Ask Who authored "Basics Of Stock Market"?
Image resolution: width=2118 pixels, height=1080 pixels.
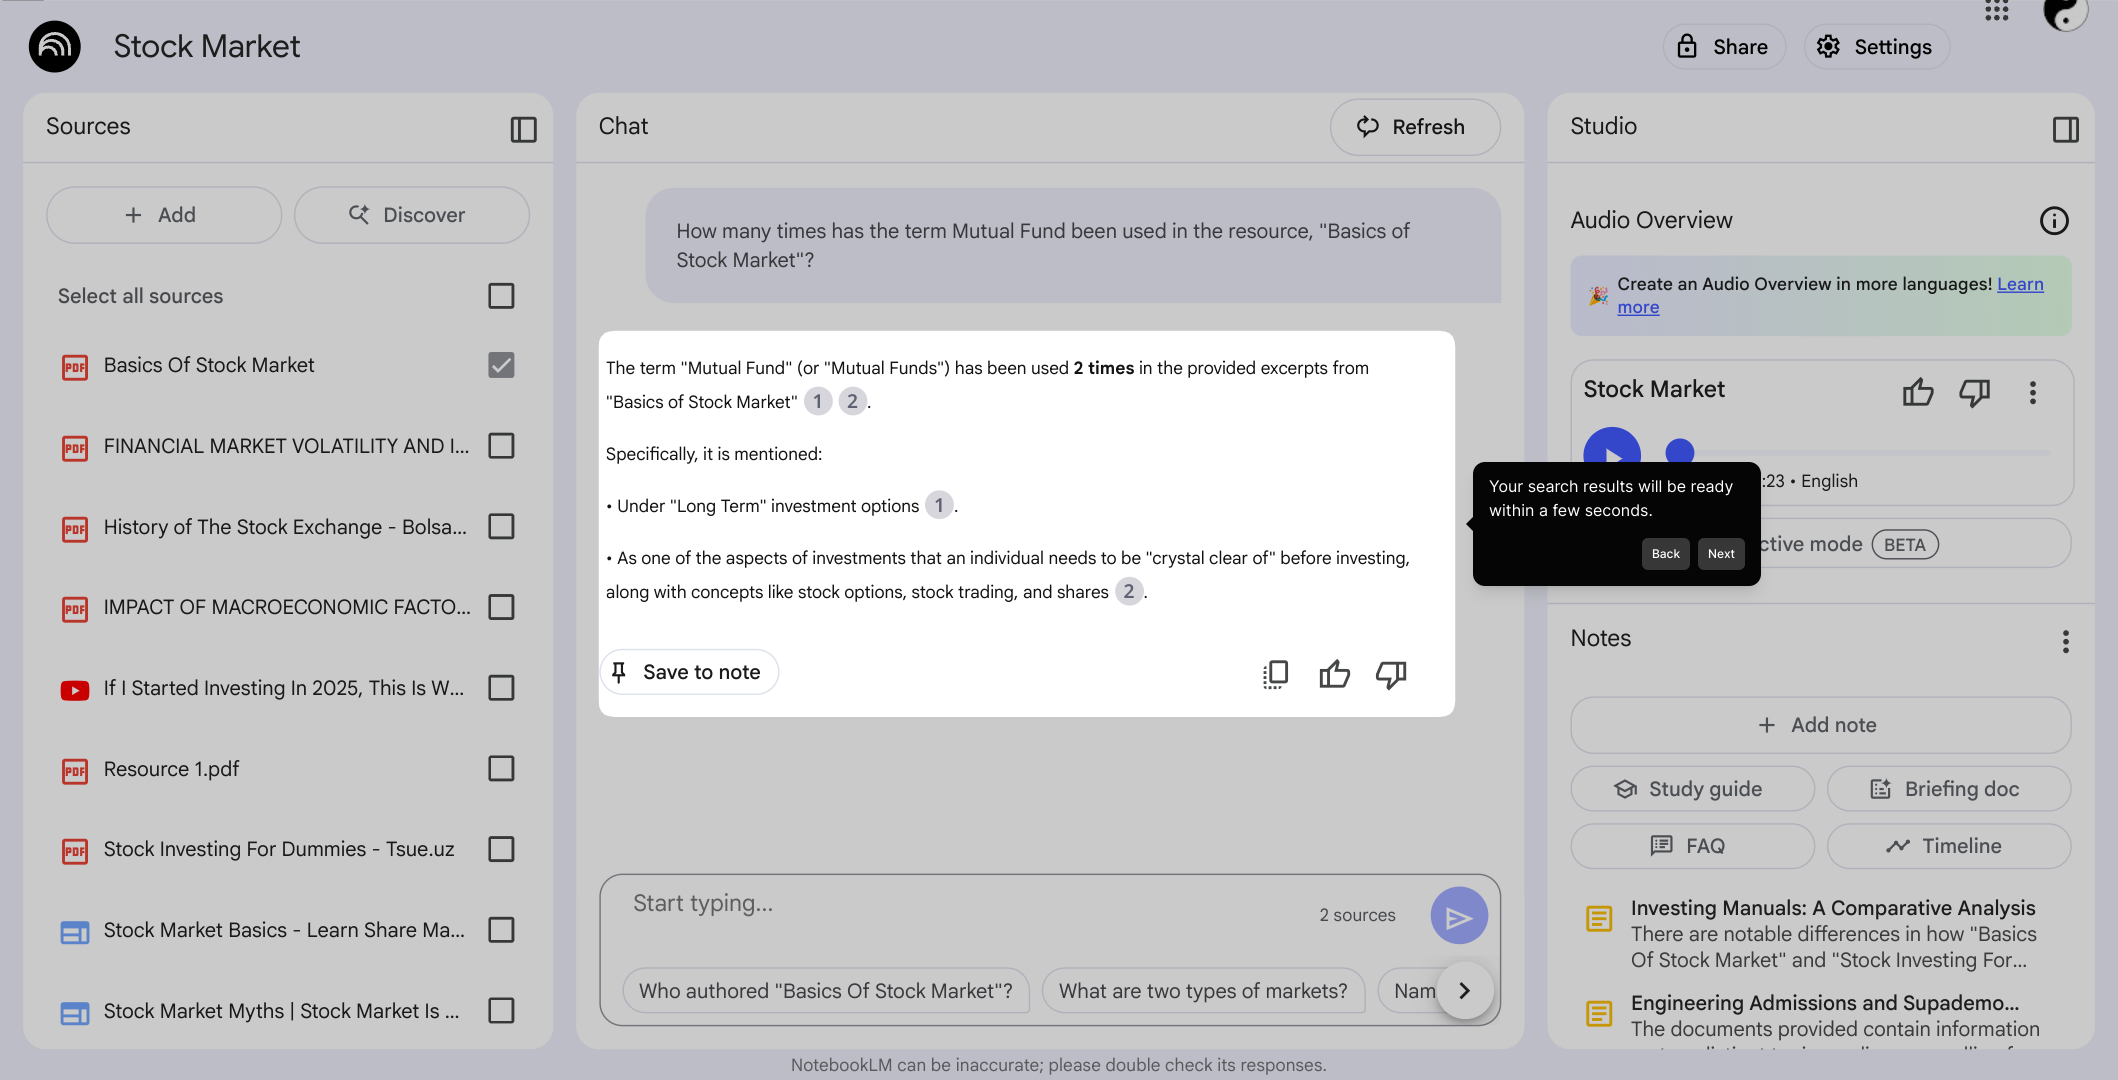coord(826,991)
